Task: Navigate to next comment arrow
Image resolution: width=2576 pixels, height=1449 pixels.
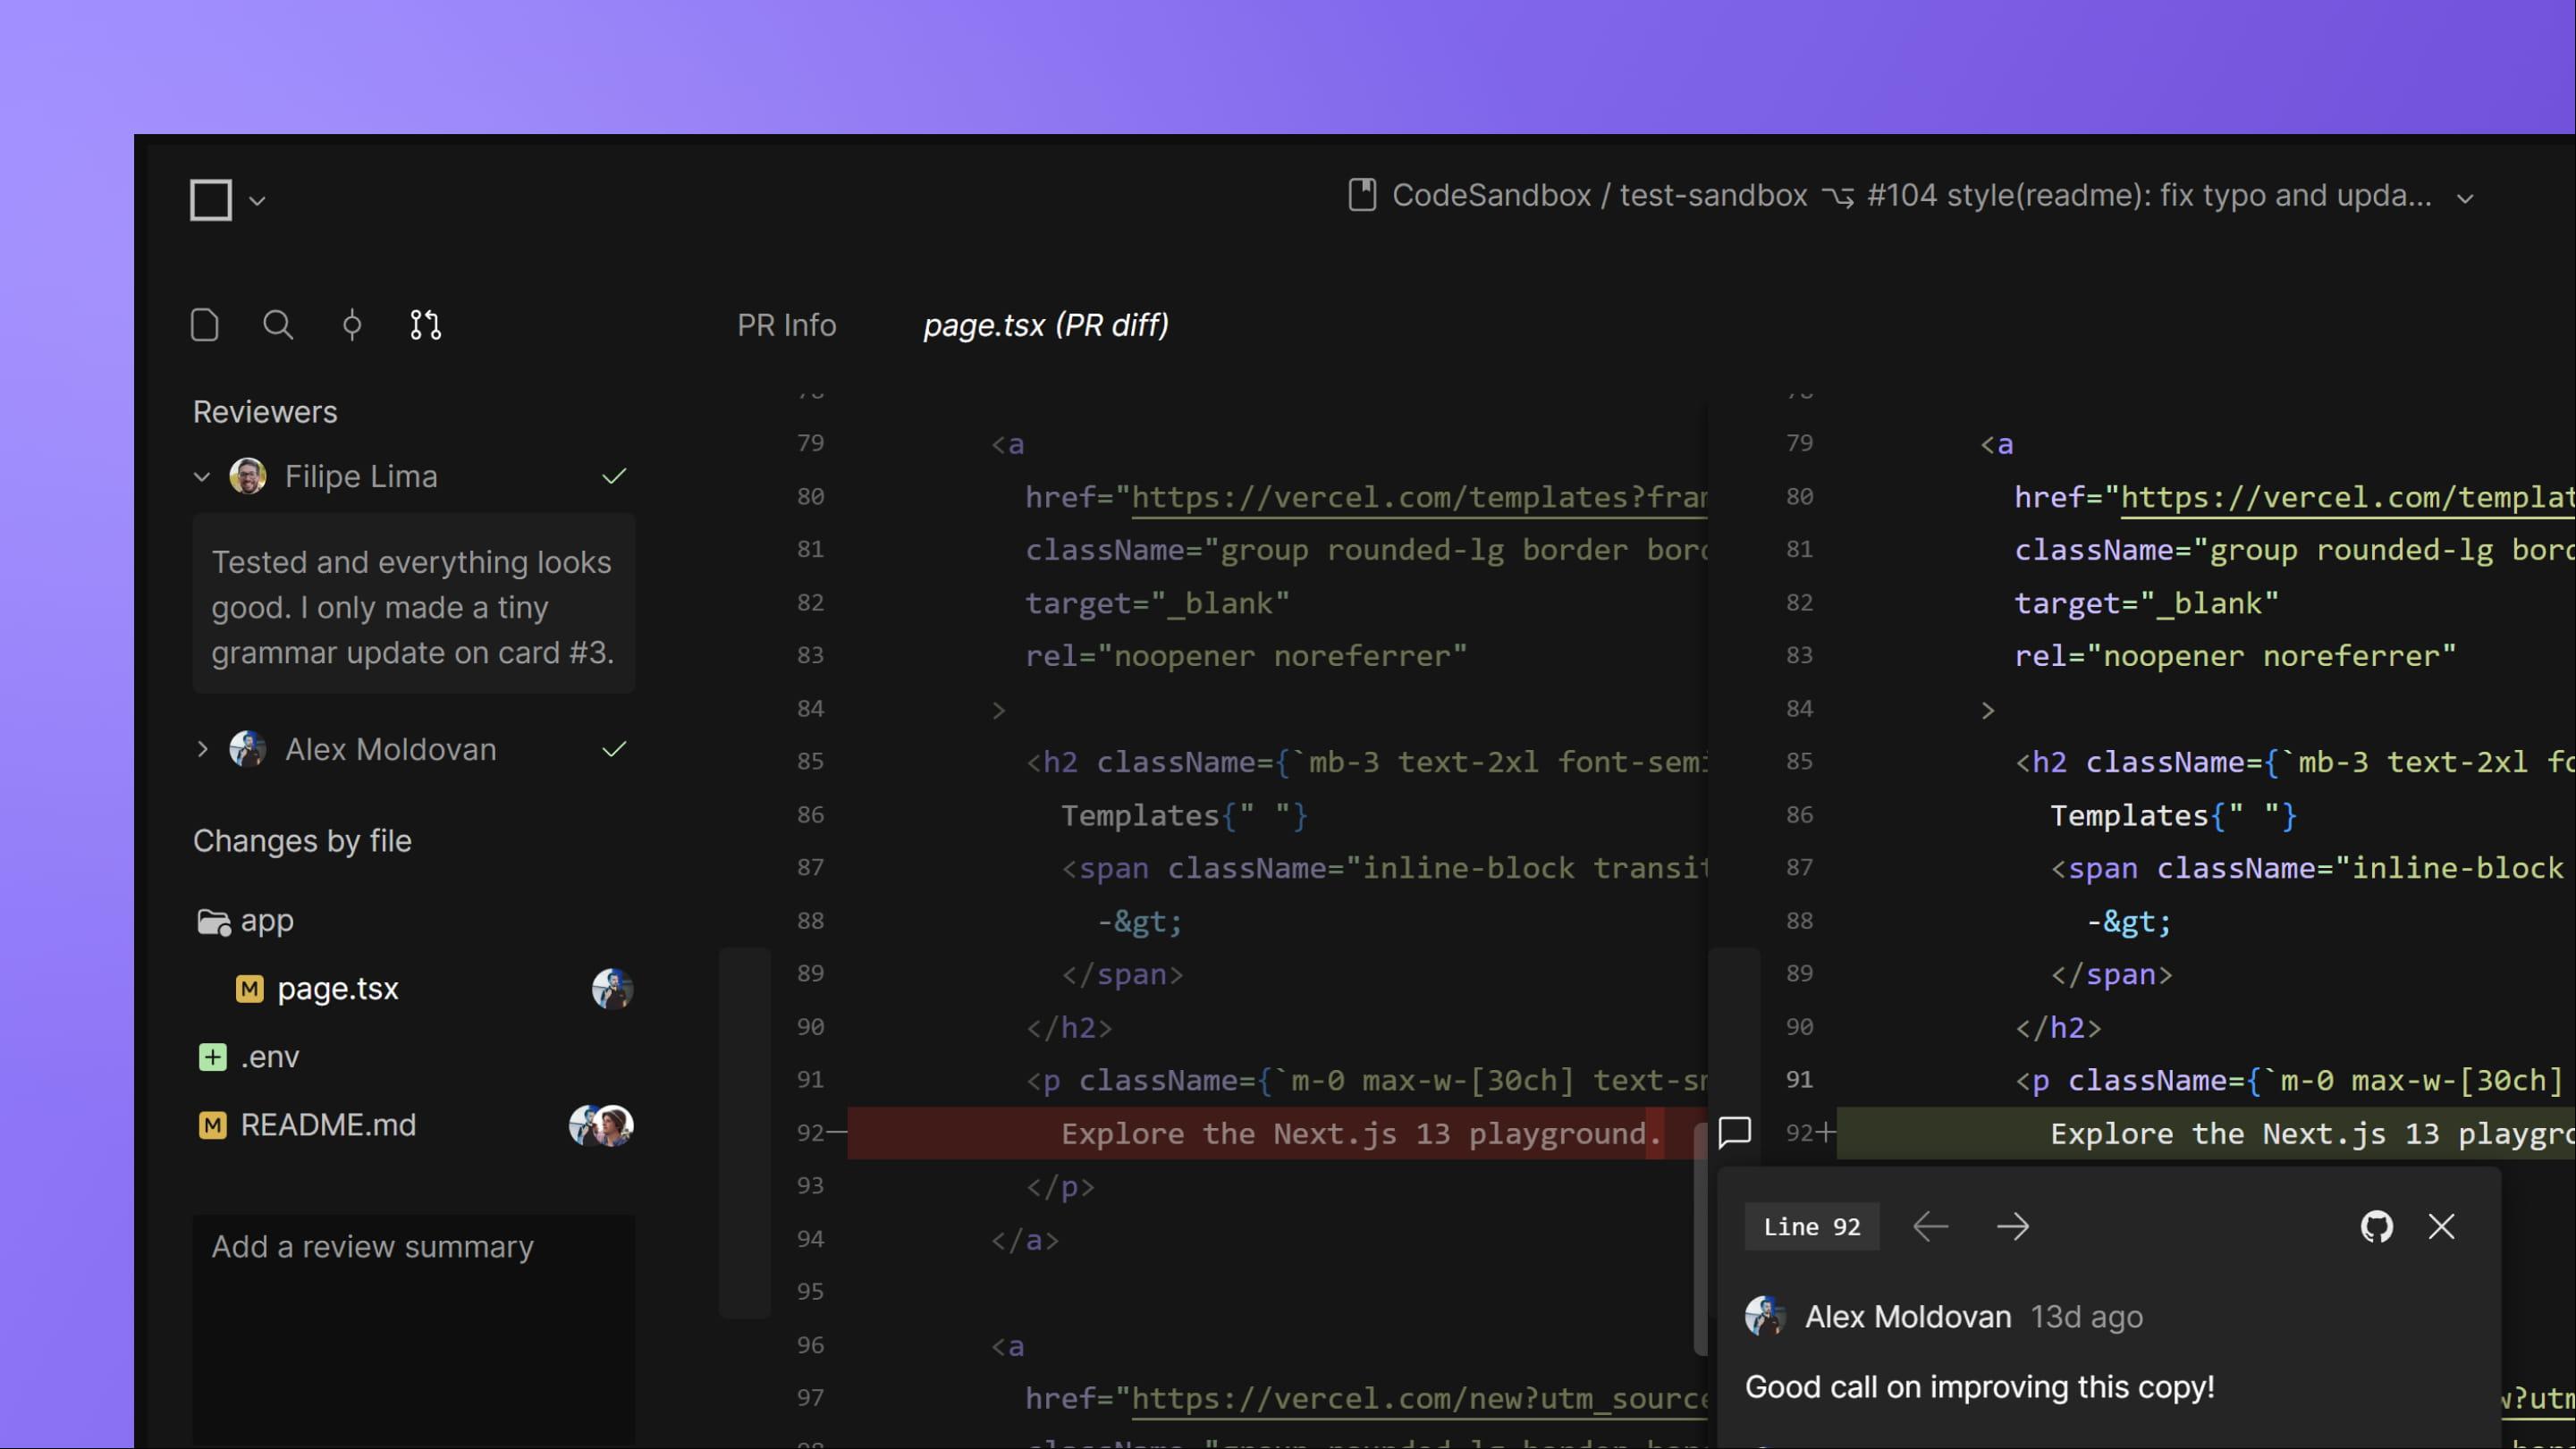Action: pos(2012,1226)
